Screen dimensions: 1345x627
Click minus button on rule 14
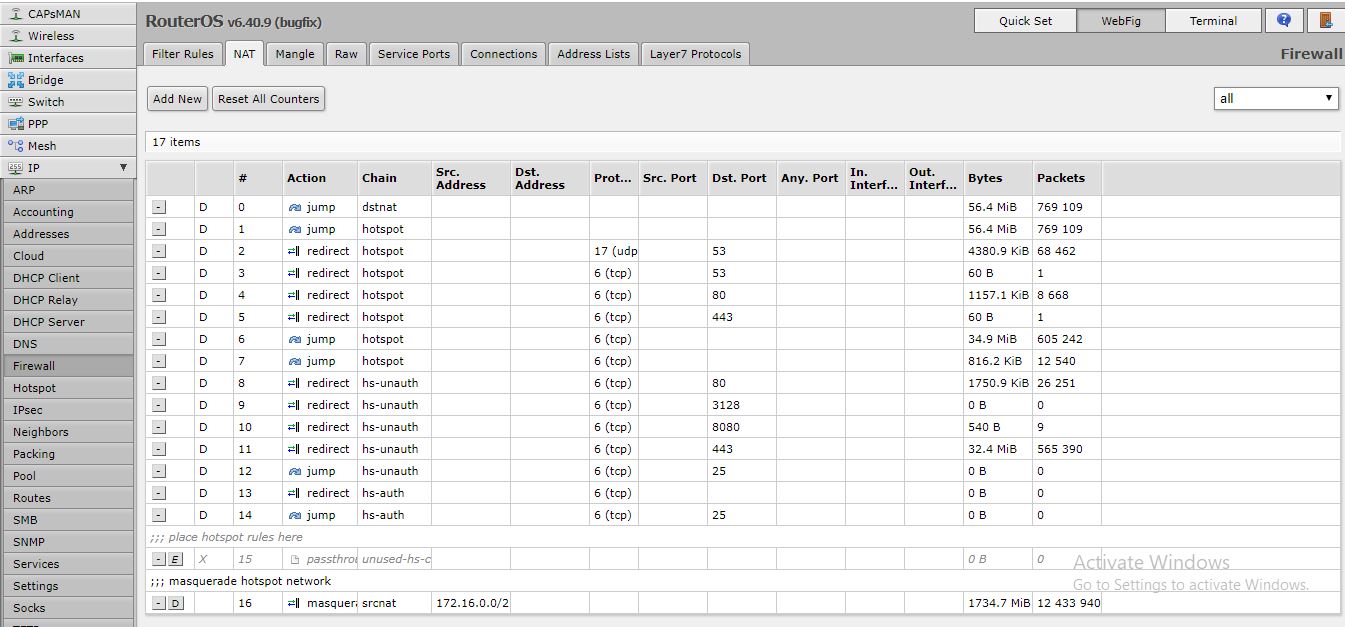coord(159,515)
